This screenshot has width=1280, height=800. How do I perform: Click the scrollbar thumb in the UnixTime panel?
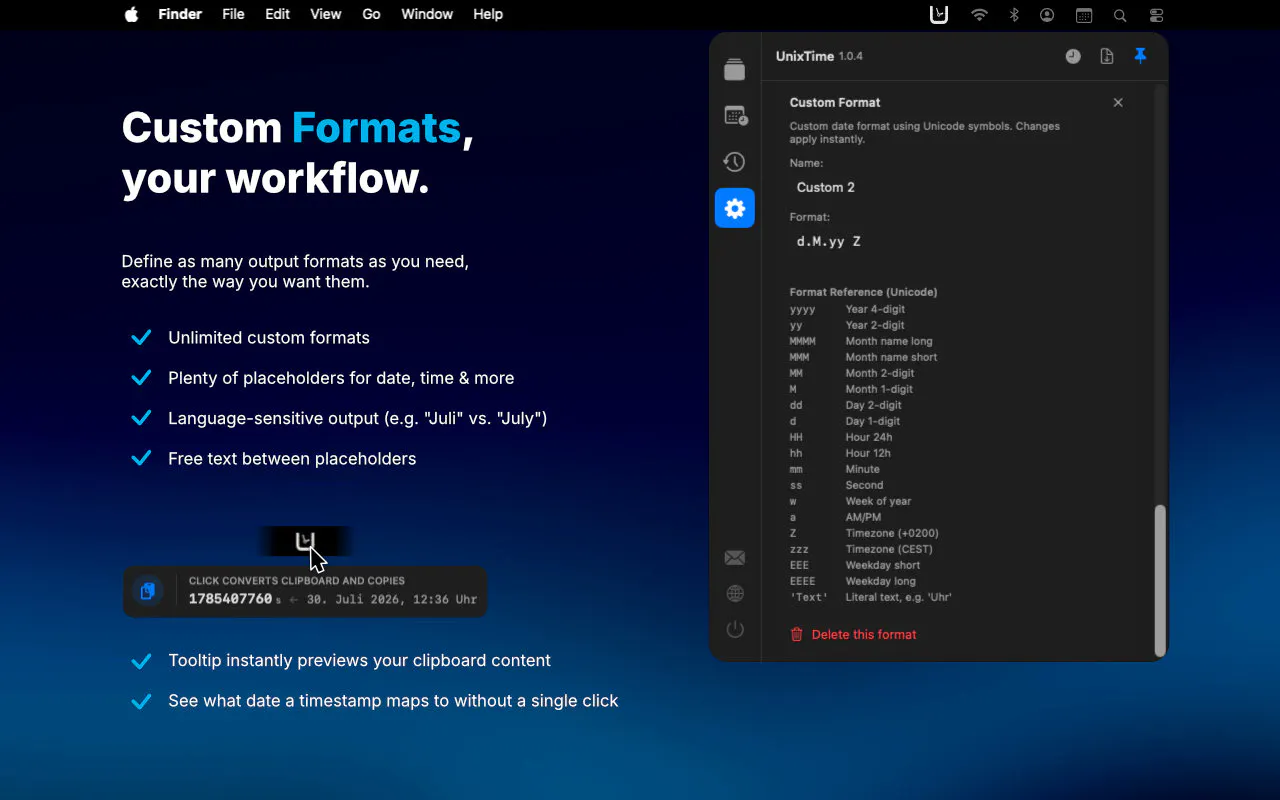(x=1160, y=580)
